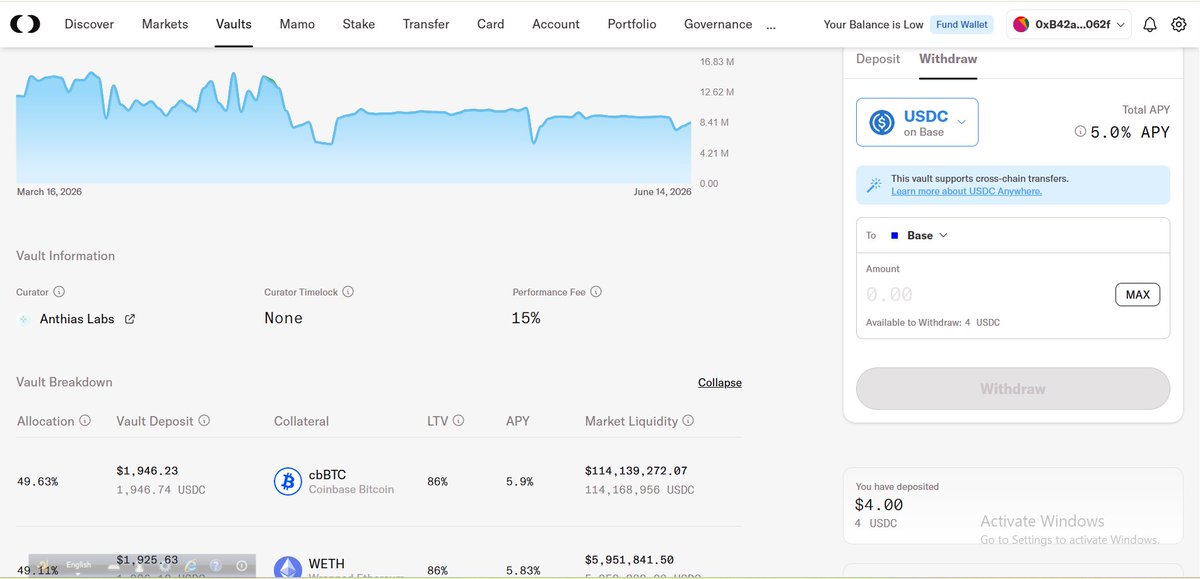Click the info icon beside Performance Fee

596,292
